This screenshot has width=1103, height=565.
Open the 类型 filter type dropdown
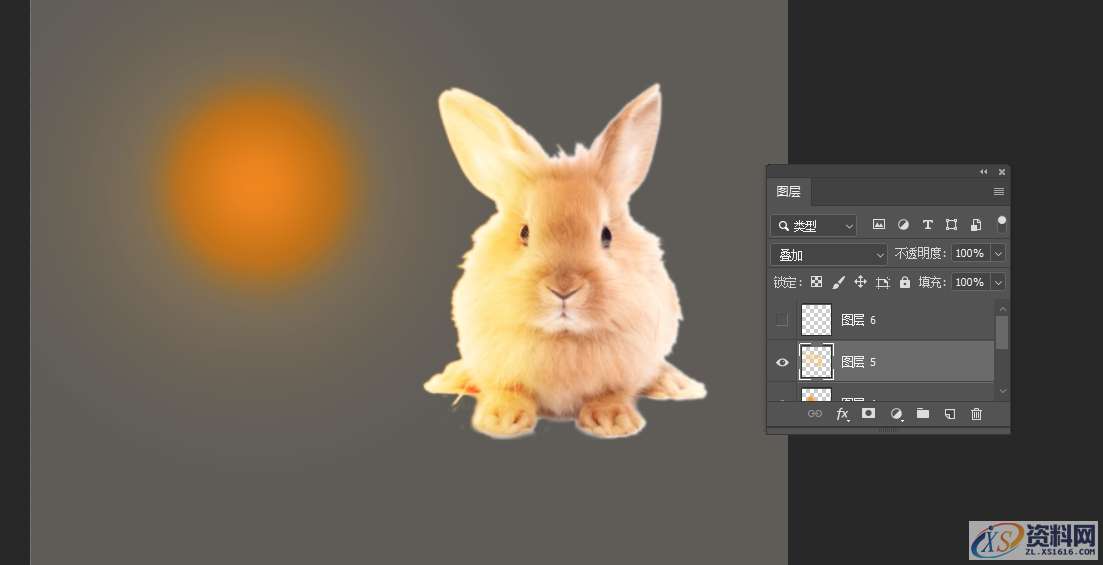click(813, 225)
